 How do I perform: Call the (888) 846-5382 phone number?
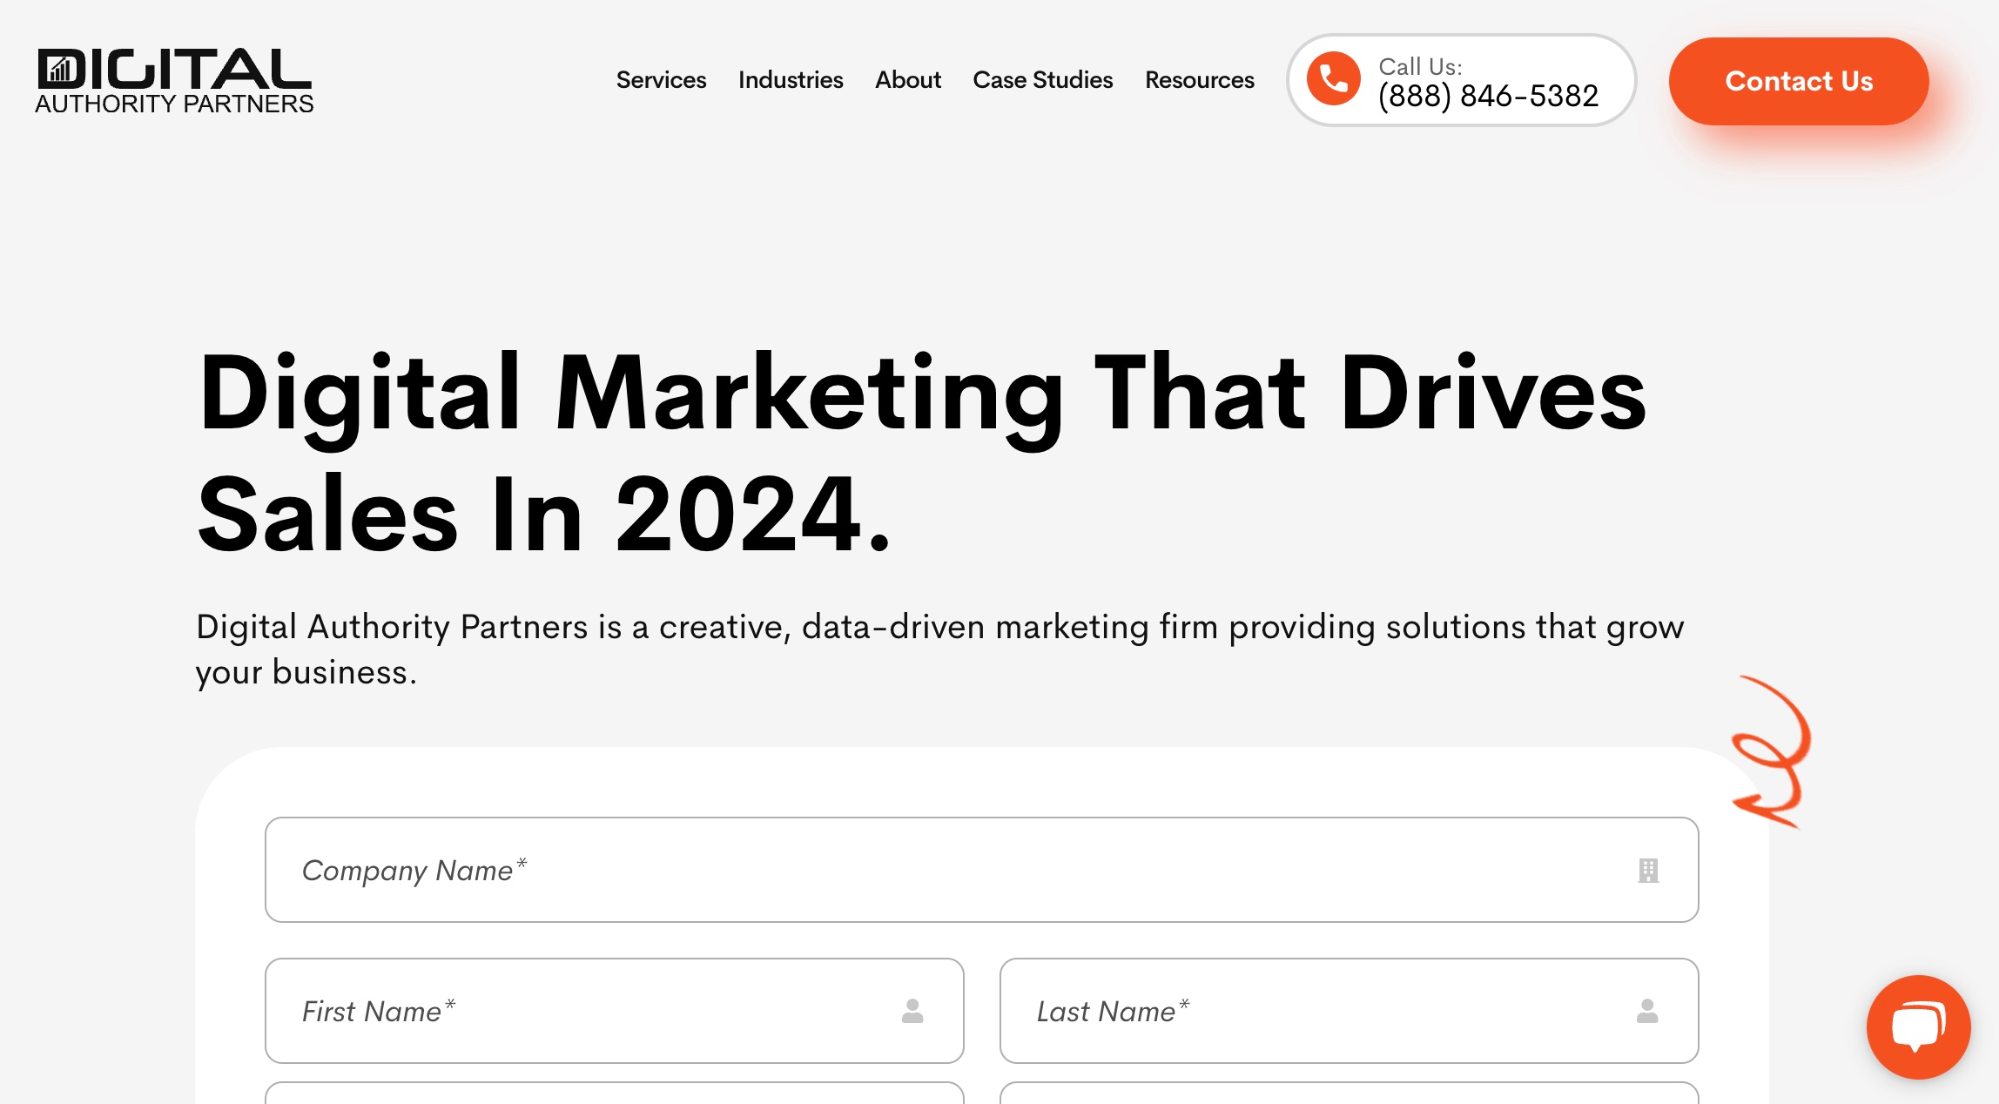tap(1488, 96)
